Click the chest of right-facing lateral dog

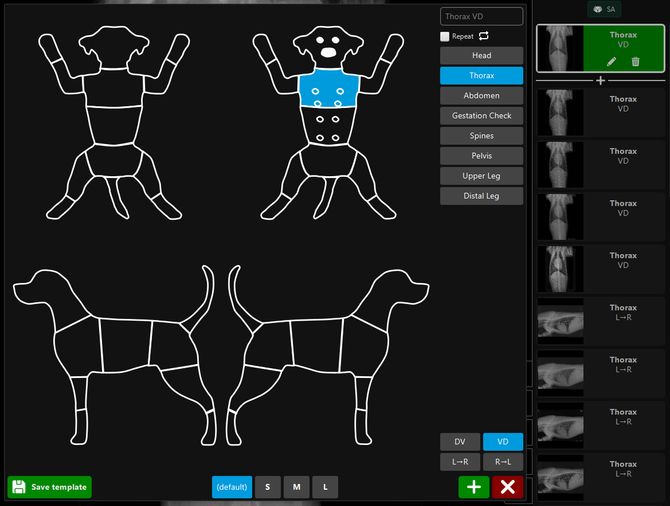[x=364, y=346]
